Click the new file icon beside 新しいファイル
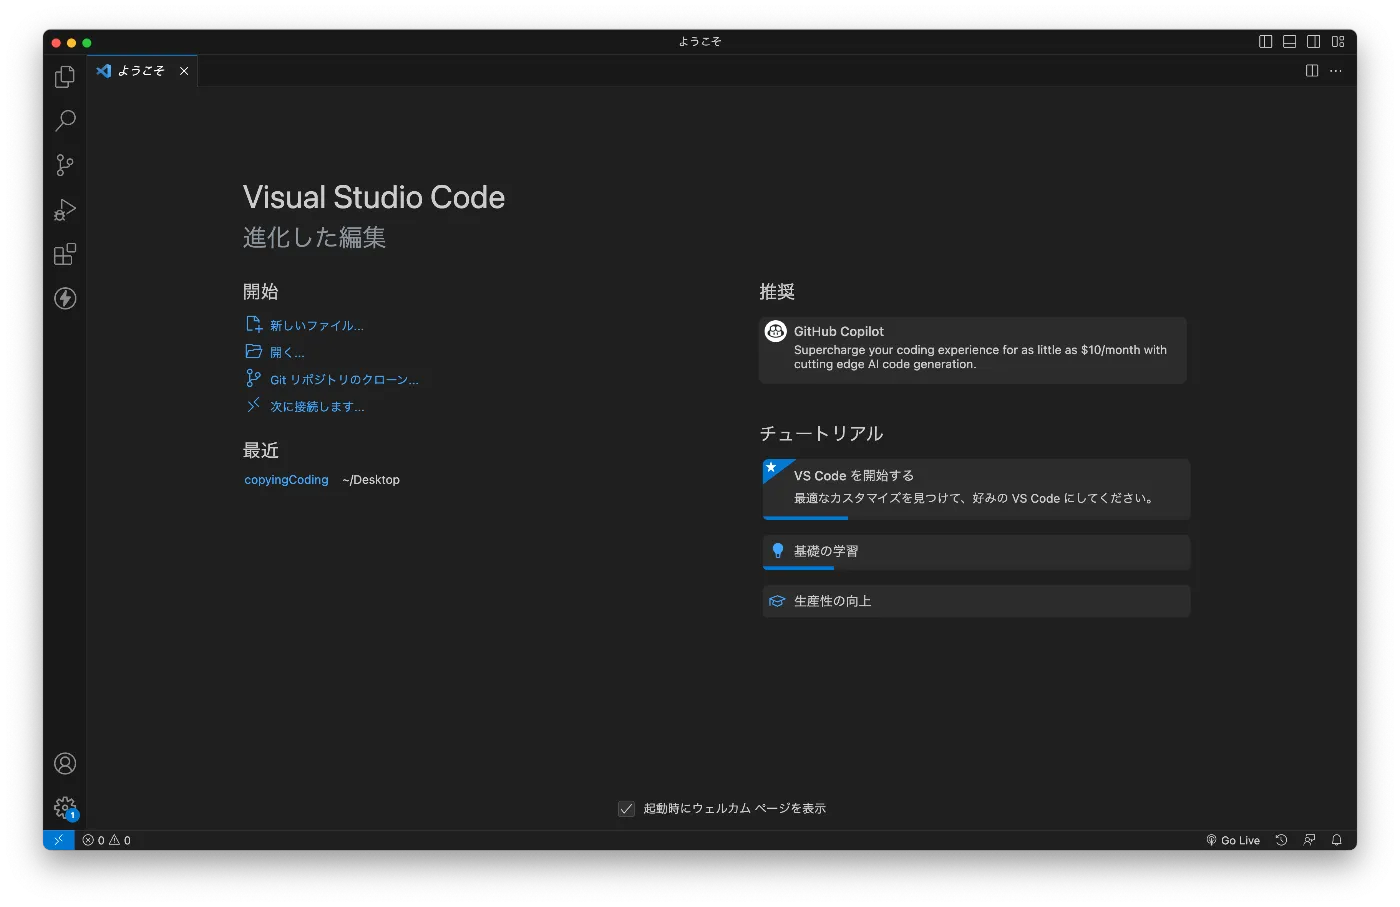This screenshot has height=907, width=1400. pos(254,325)
